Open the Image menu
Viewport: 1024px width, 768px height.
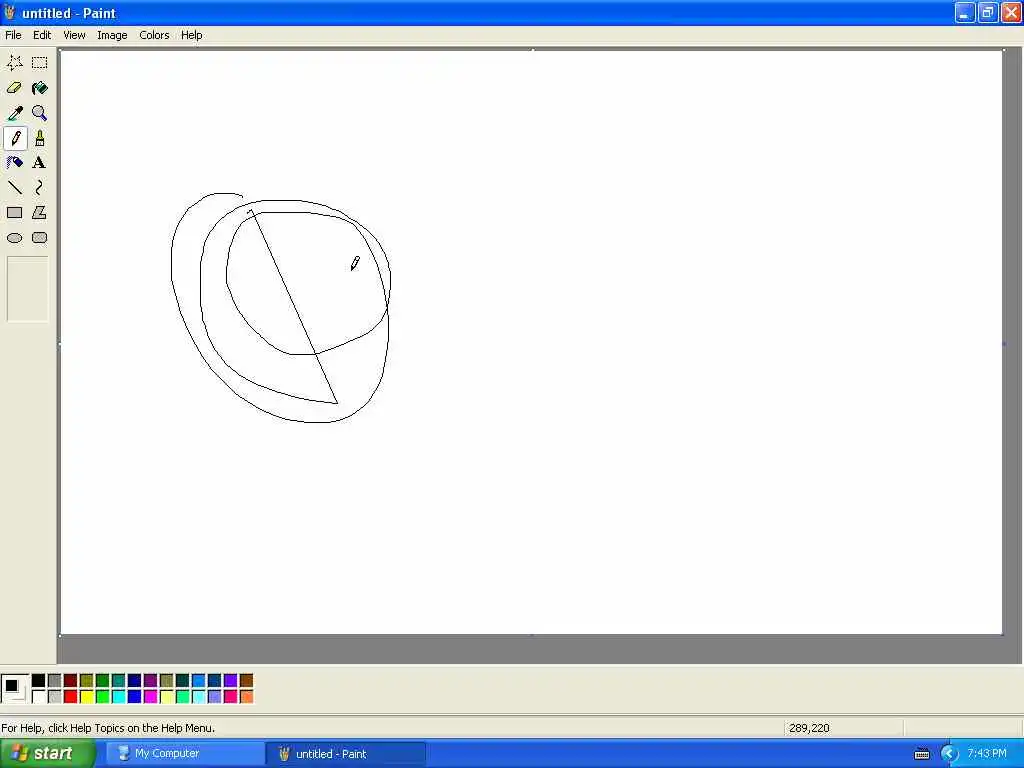[112, 35]
